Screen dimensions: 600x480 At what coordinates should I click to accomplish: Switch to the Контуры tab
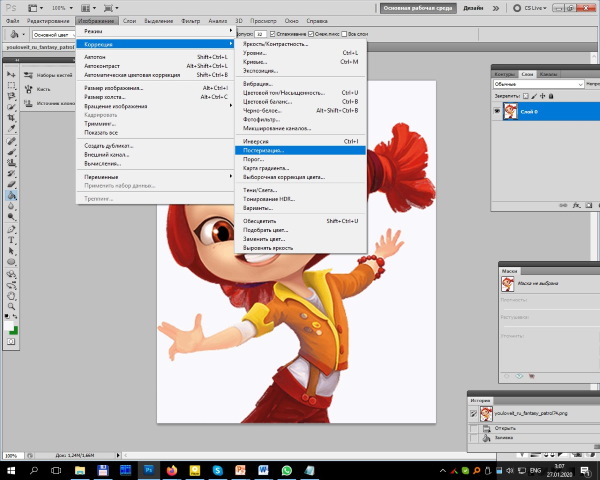[504, 74]
